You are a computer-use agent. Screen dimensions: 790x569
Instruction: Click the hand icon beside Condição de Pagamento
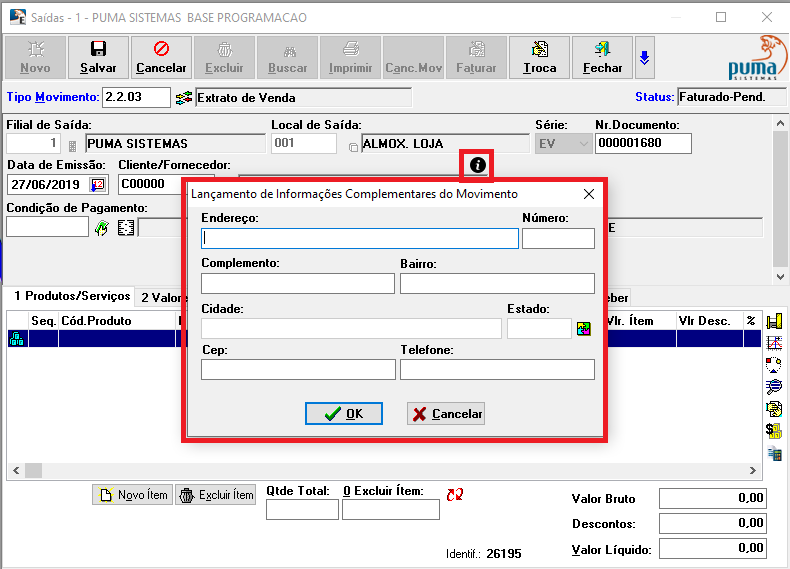[x=102, y=228]
